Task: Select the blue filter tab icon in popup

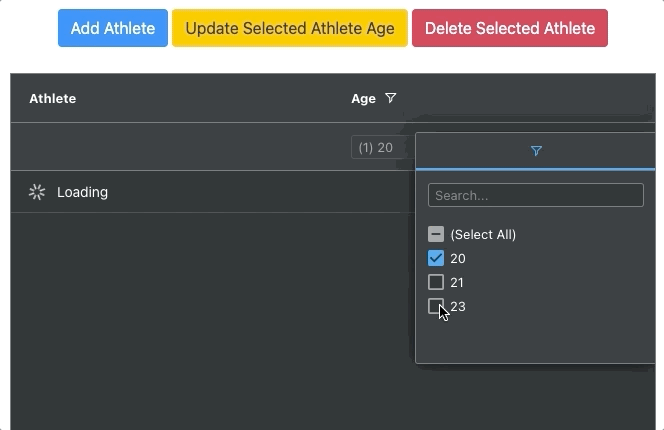Action: pyautogui.click(x=536, y=151)
